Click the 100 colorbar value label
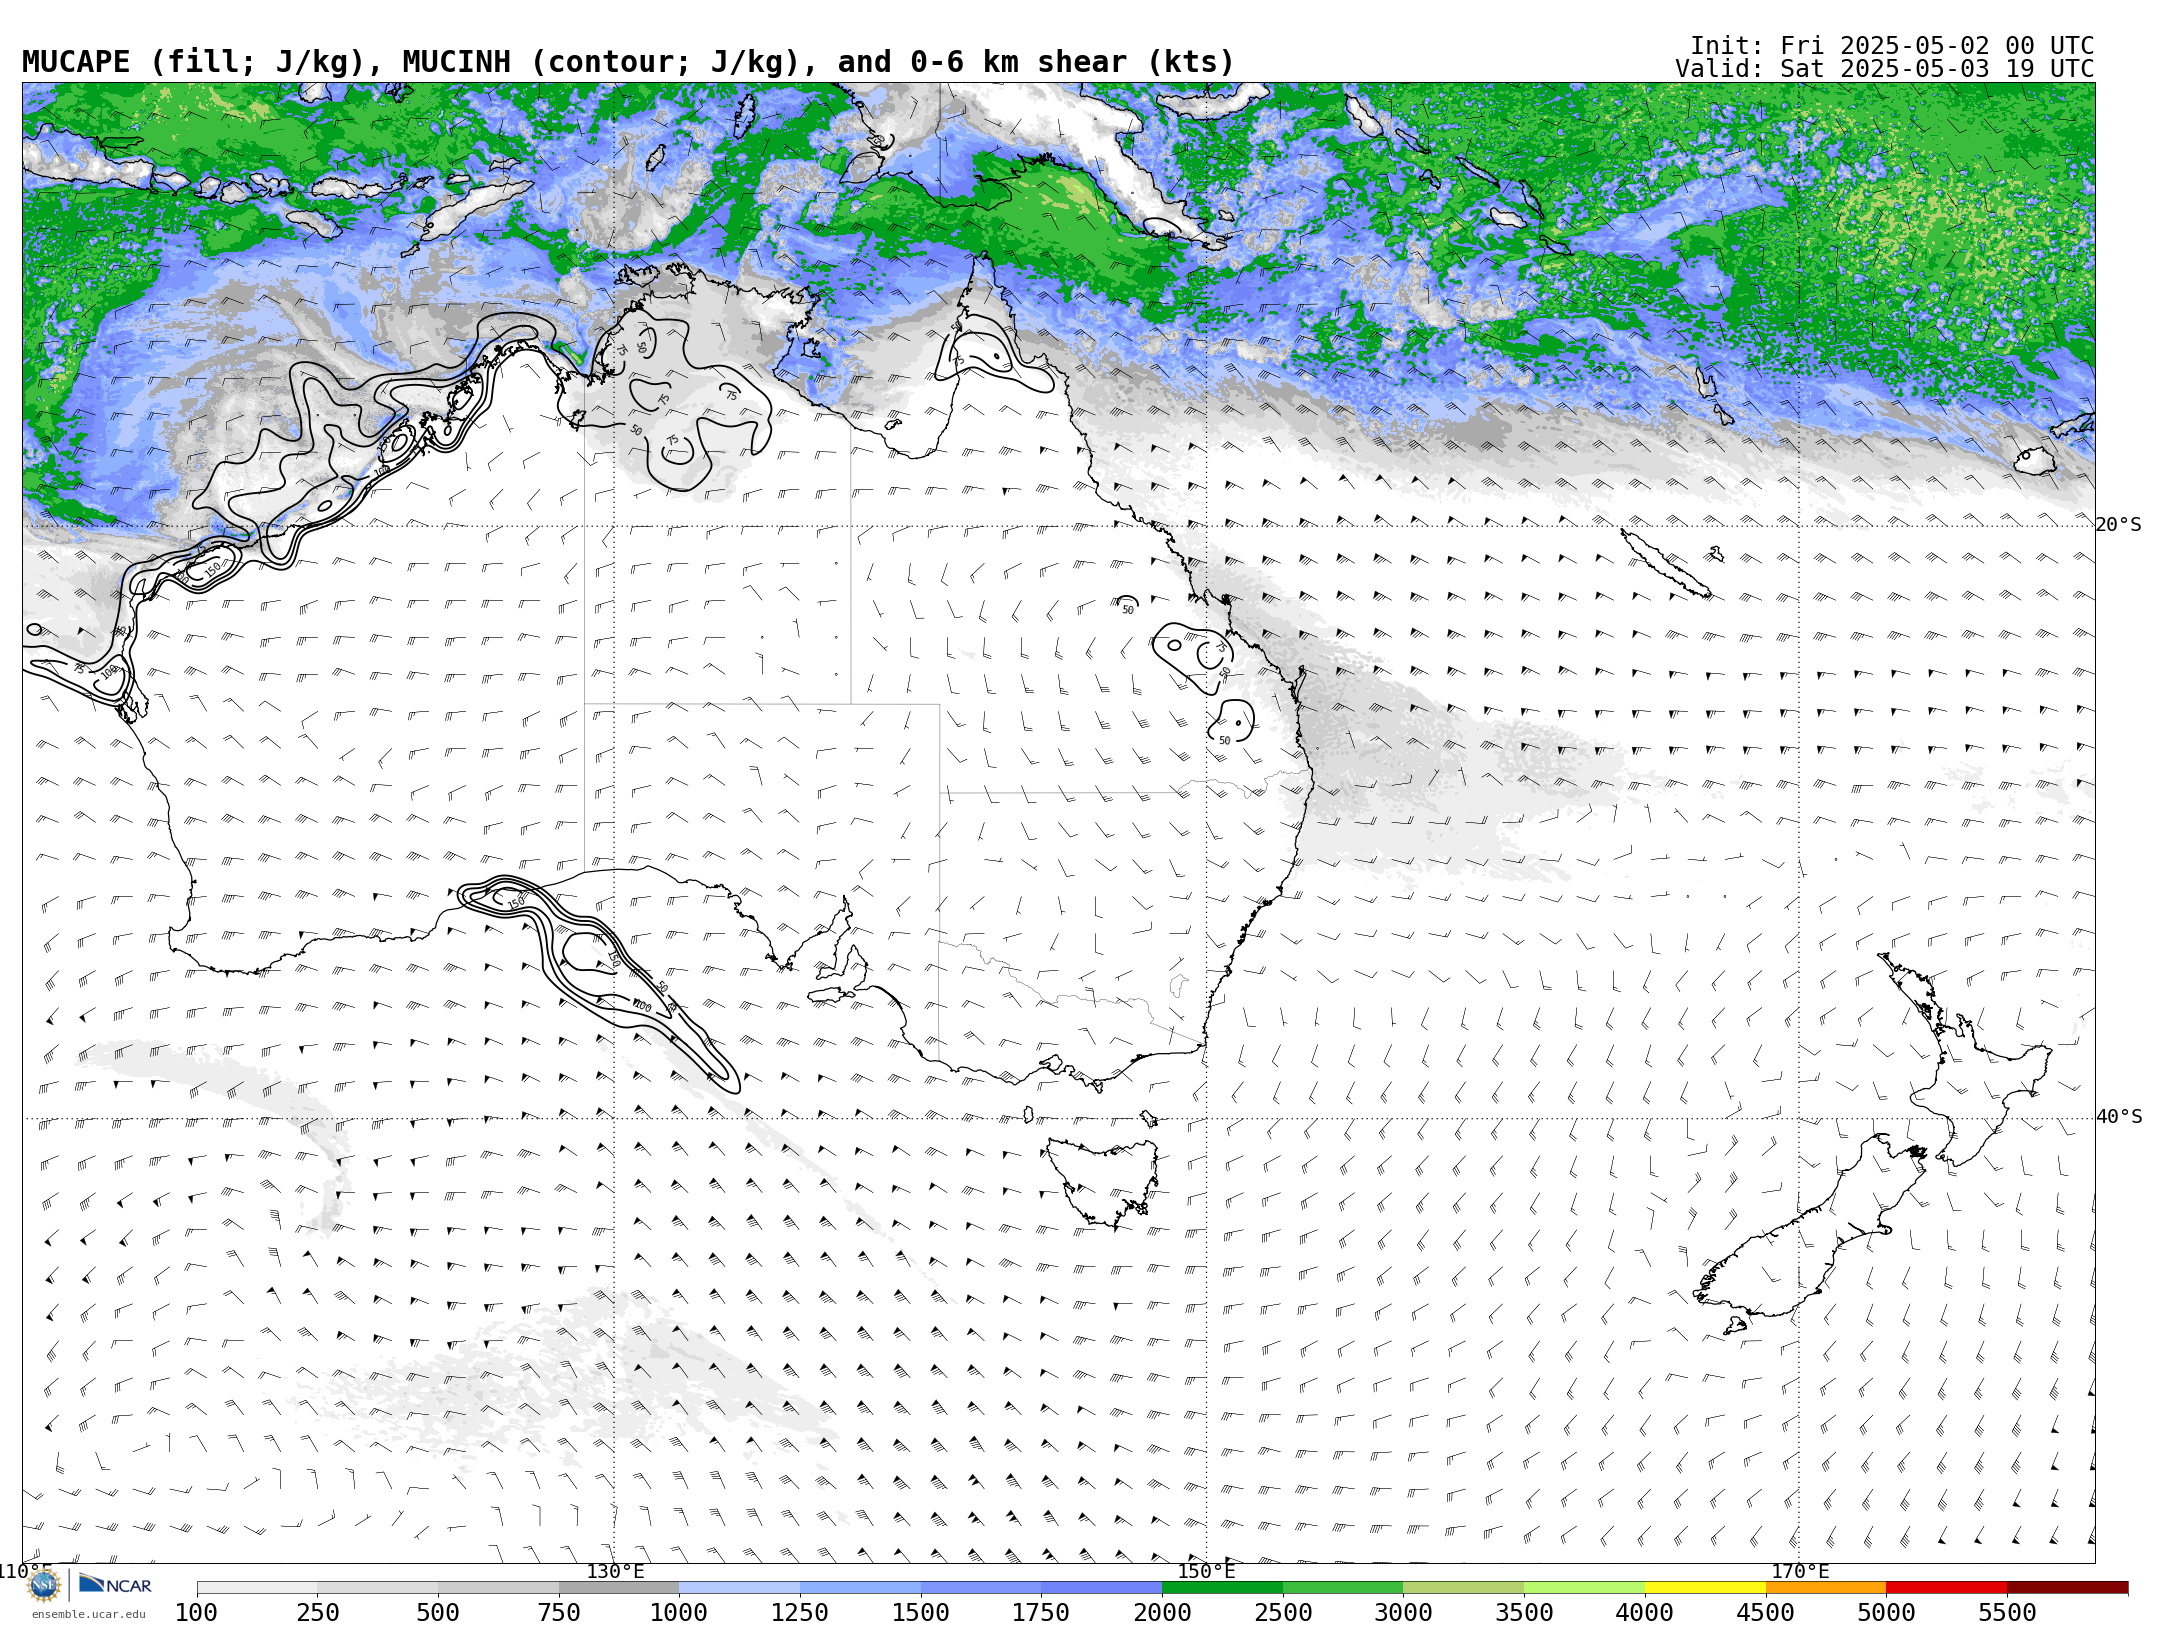 pos(196,1612)
